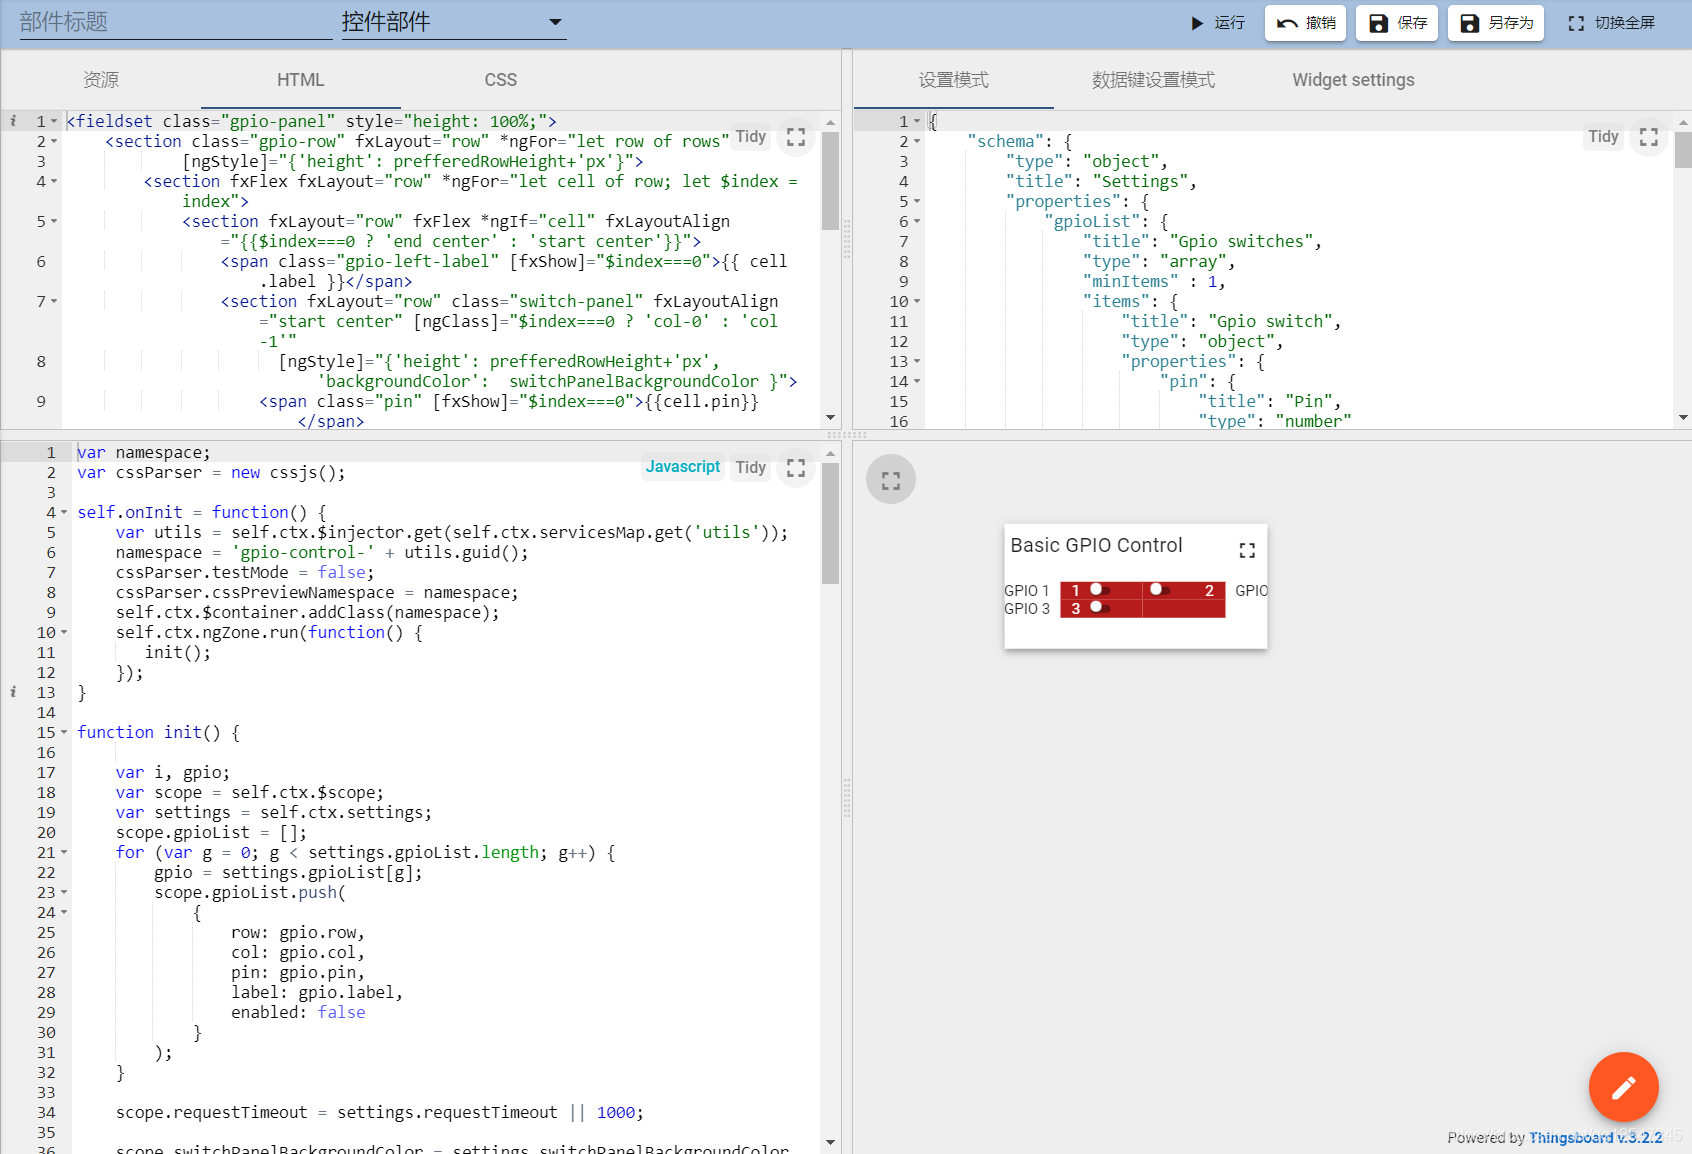Toggle the GPIO 3 switch on

click(x=1100, y=608)
